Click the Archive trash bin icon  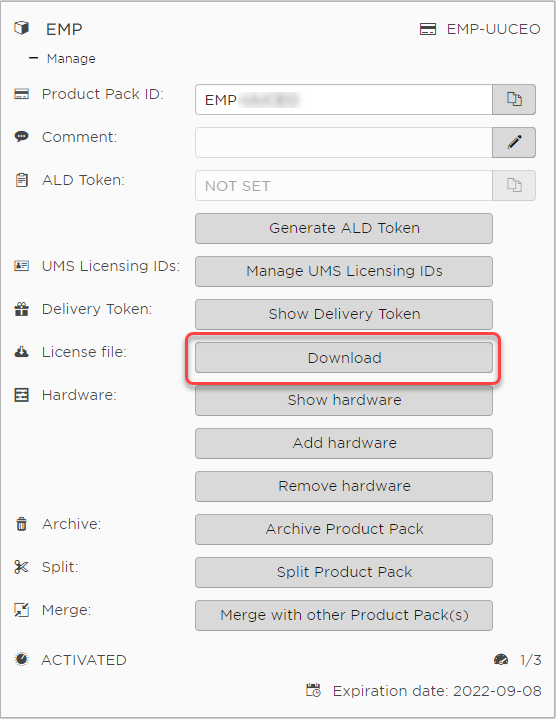coord(22,524)
